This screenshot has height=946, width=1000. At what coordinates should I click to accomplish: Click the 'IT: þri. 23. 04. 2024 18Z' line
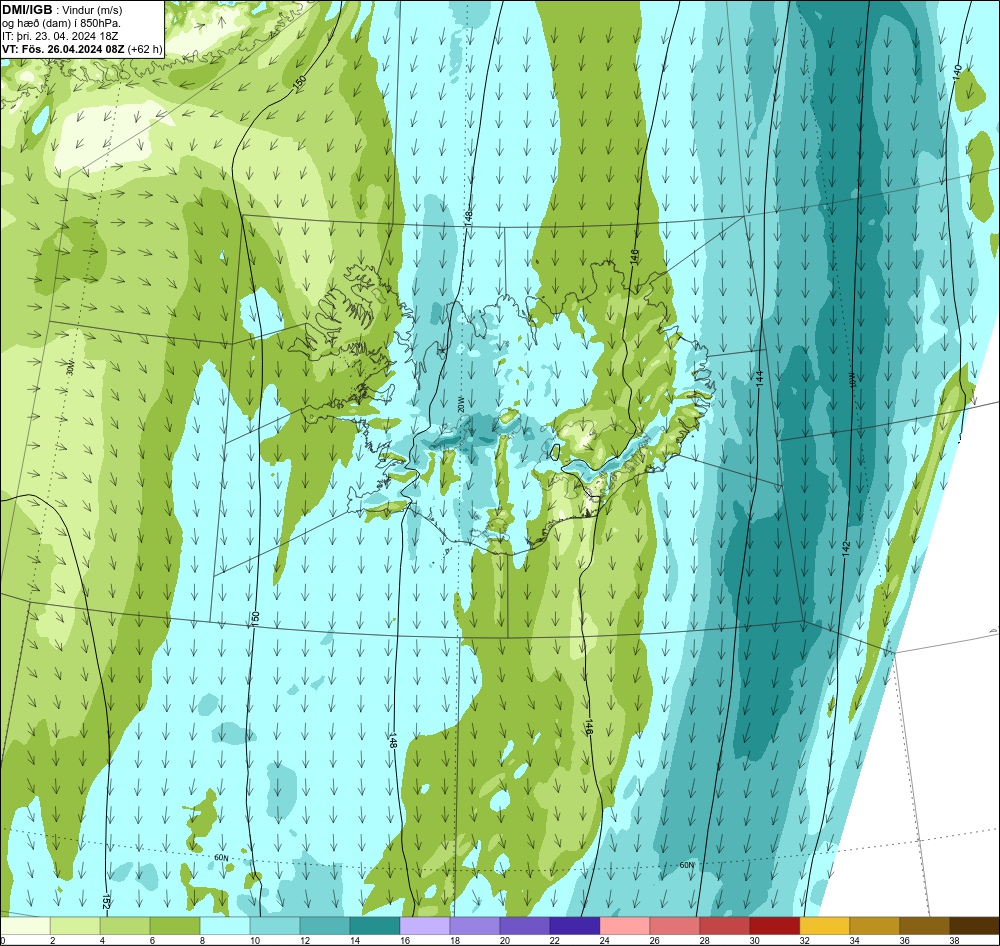(x=60, y=36)
